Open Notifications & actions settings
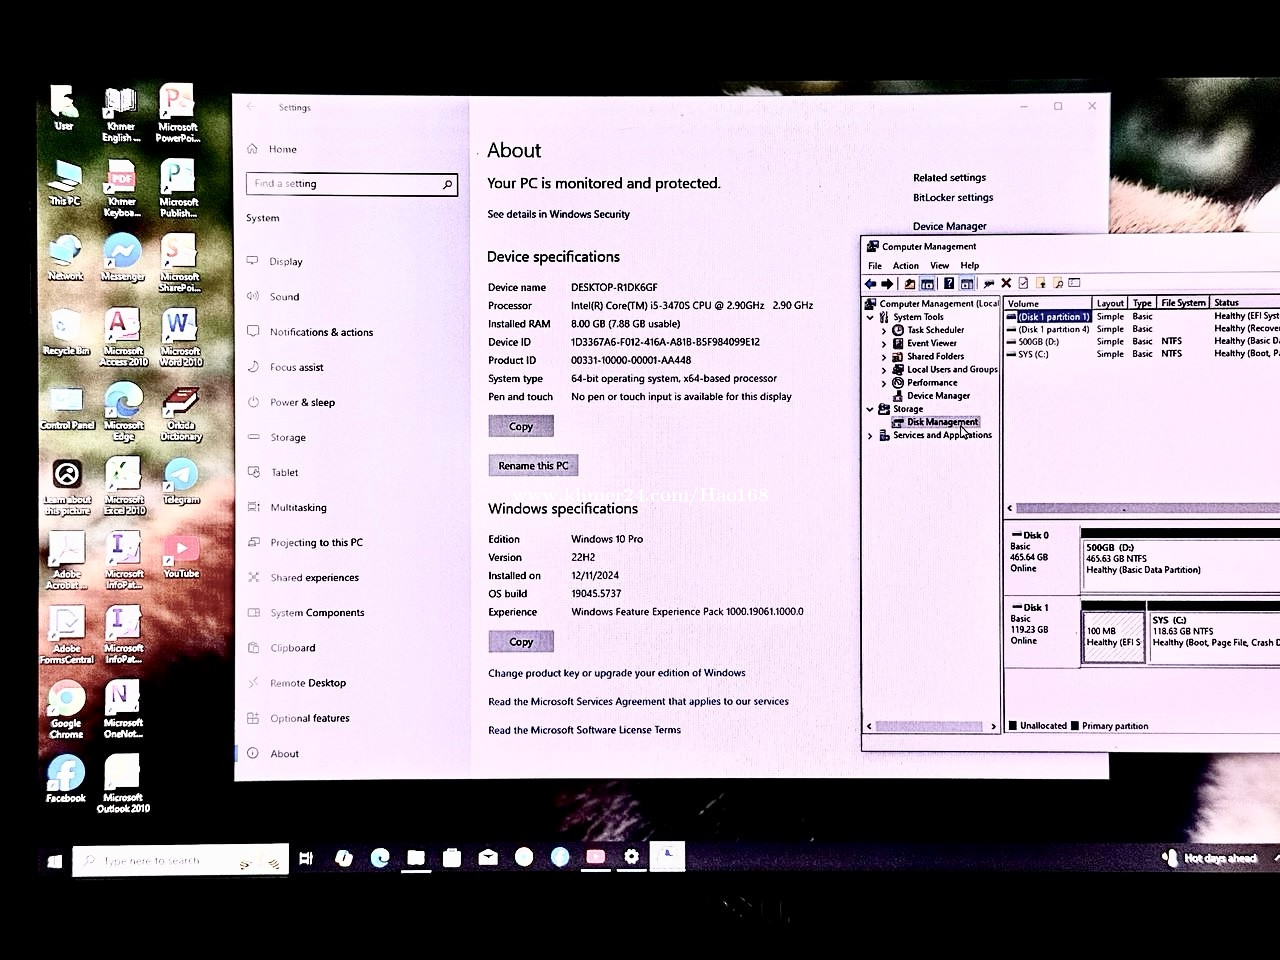1280x960 pixels. 321,332
